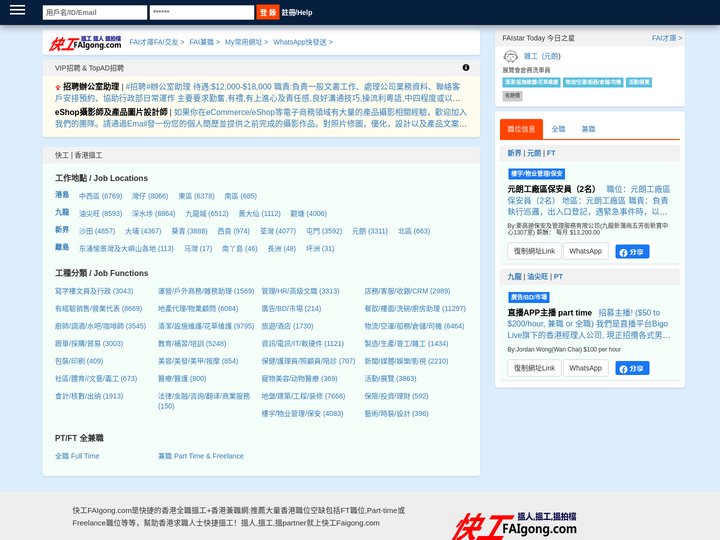Viewport: 720px width, 540px height.
Task: Click WhatsApp button for 直播APP主播 job
Action: pos(585,368)
